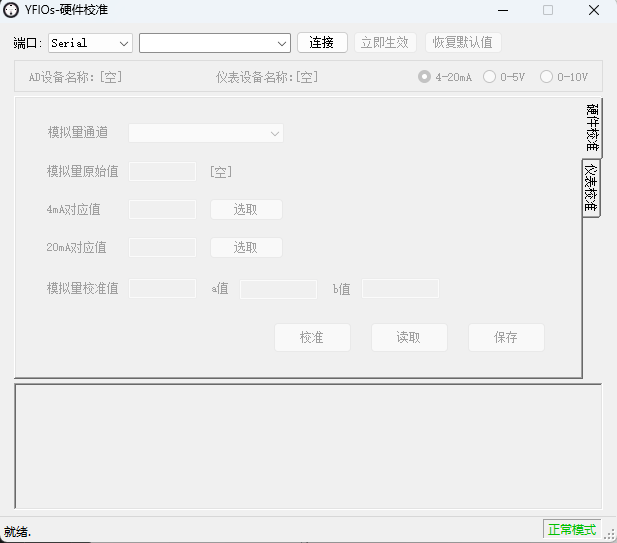The width and height of the screenshot is (617, 543).
Task: Click the window resize grip icon
Action: coord(610,535)
